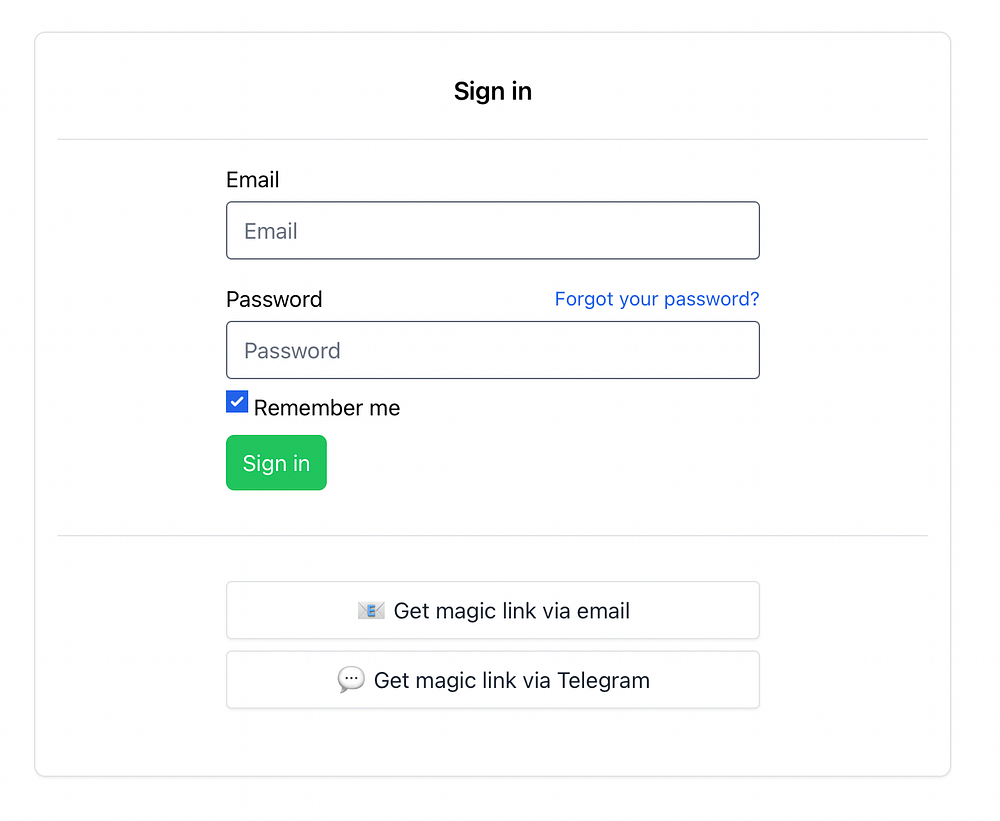Click the Email label above the field
The image size is (1000, 821).
pos(252,180)
